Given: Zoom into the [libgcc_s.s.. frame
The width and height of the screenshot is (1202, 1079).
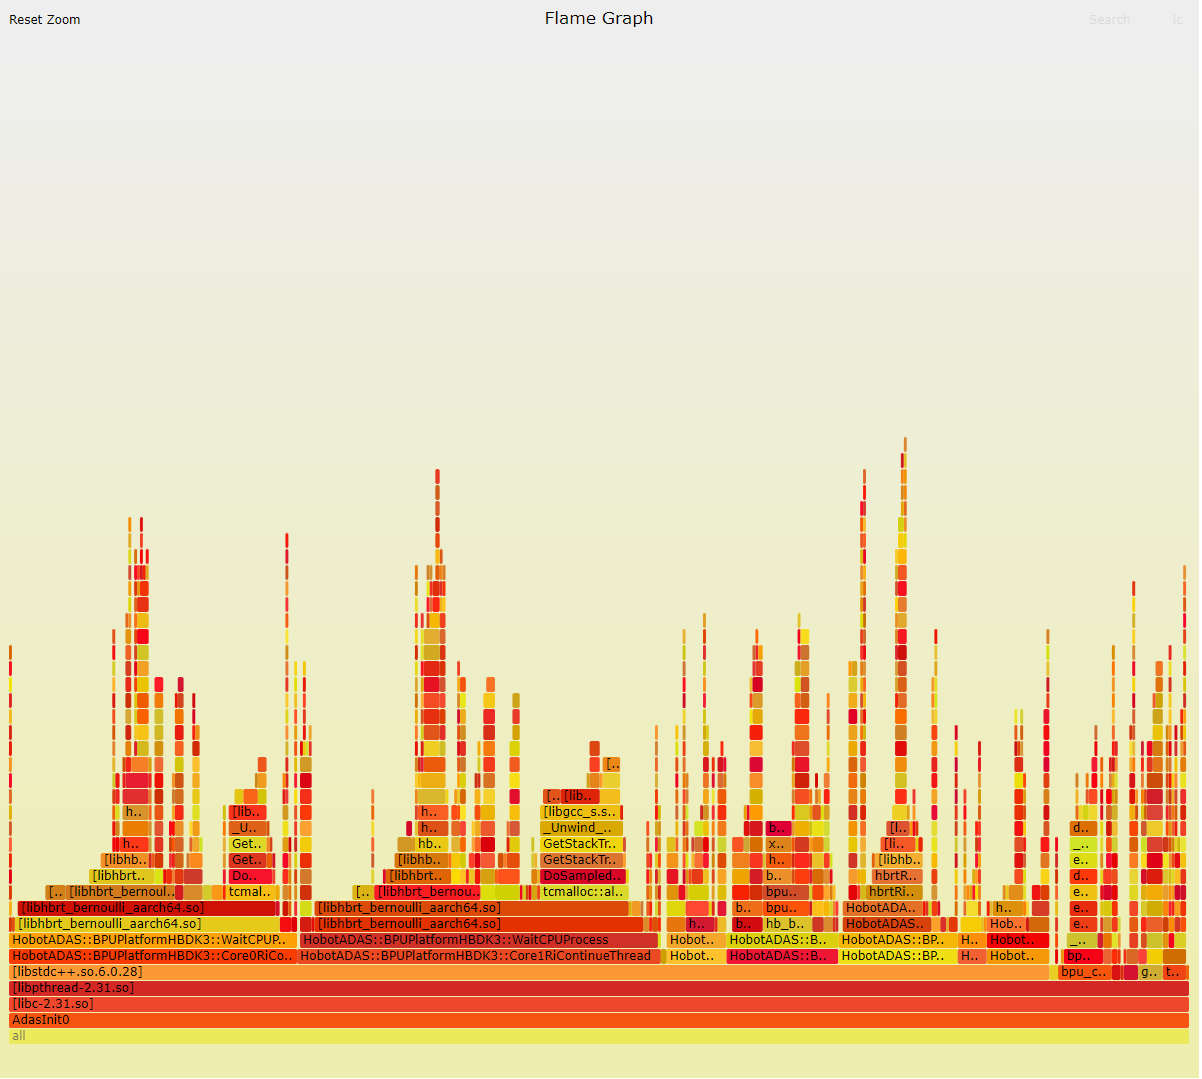Looking at the screenshot, I should 580,812.
